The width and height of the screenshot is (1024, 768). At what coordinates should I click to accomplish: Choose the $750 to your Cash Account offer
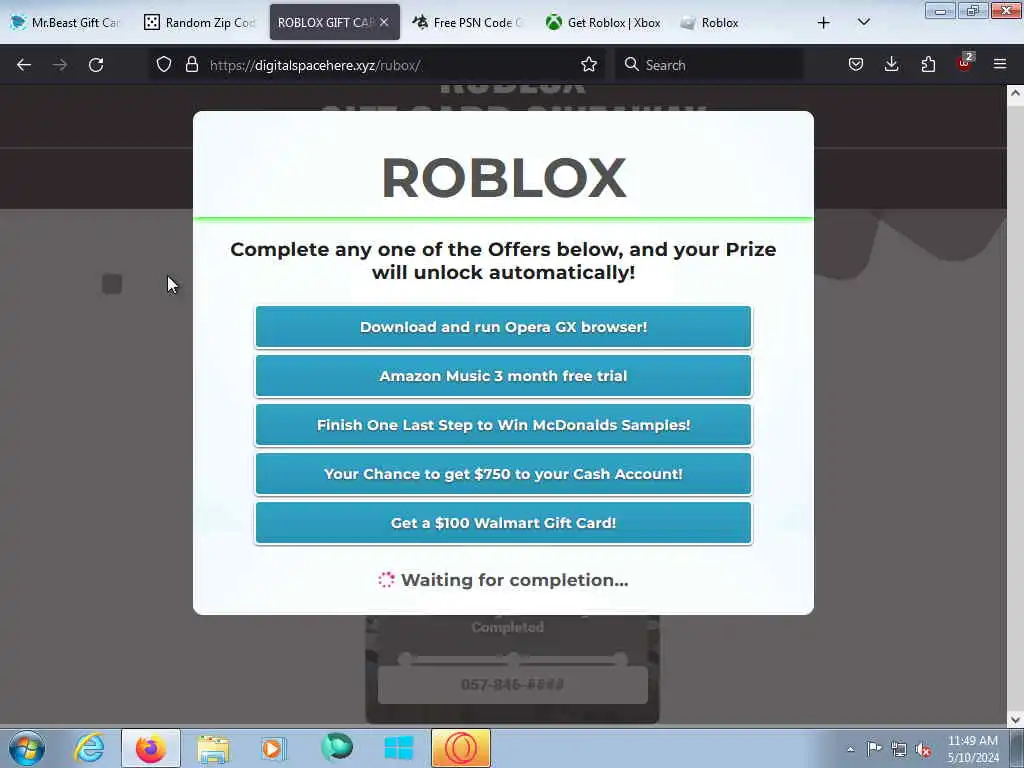tap(503, 473)
